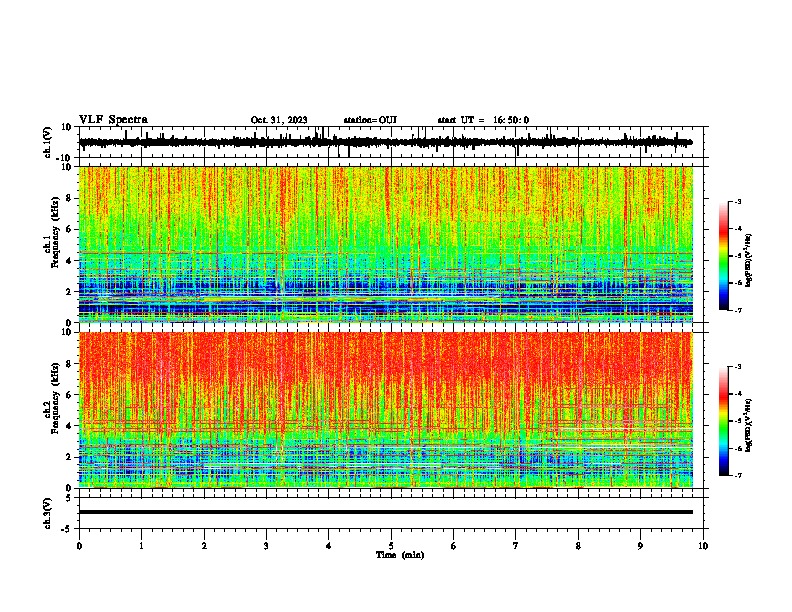Select the date text "Oct 31, 2023"

(279, 120)
